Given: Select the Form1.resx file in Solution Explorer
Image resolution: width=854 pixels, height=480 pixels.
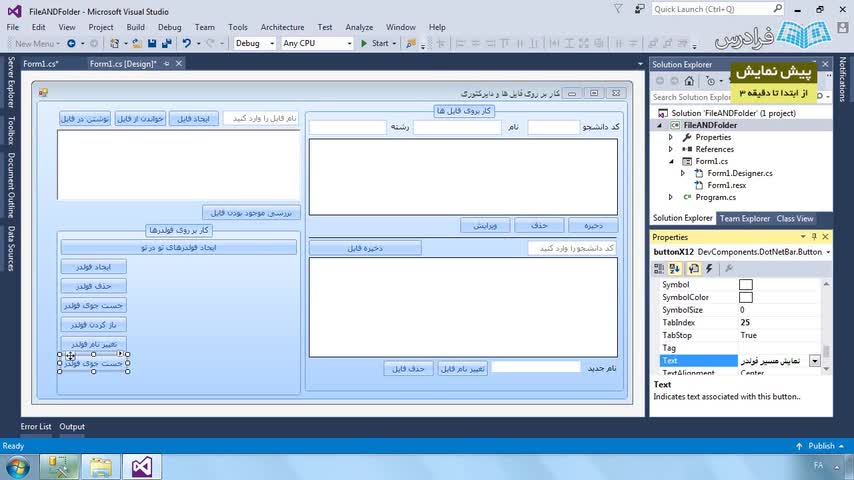Looking at the screenshot, I should pos(726,185).
